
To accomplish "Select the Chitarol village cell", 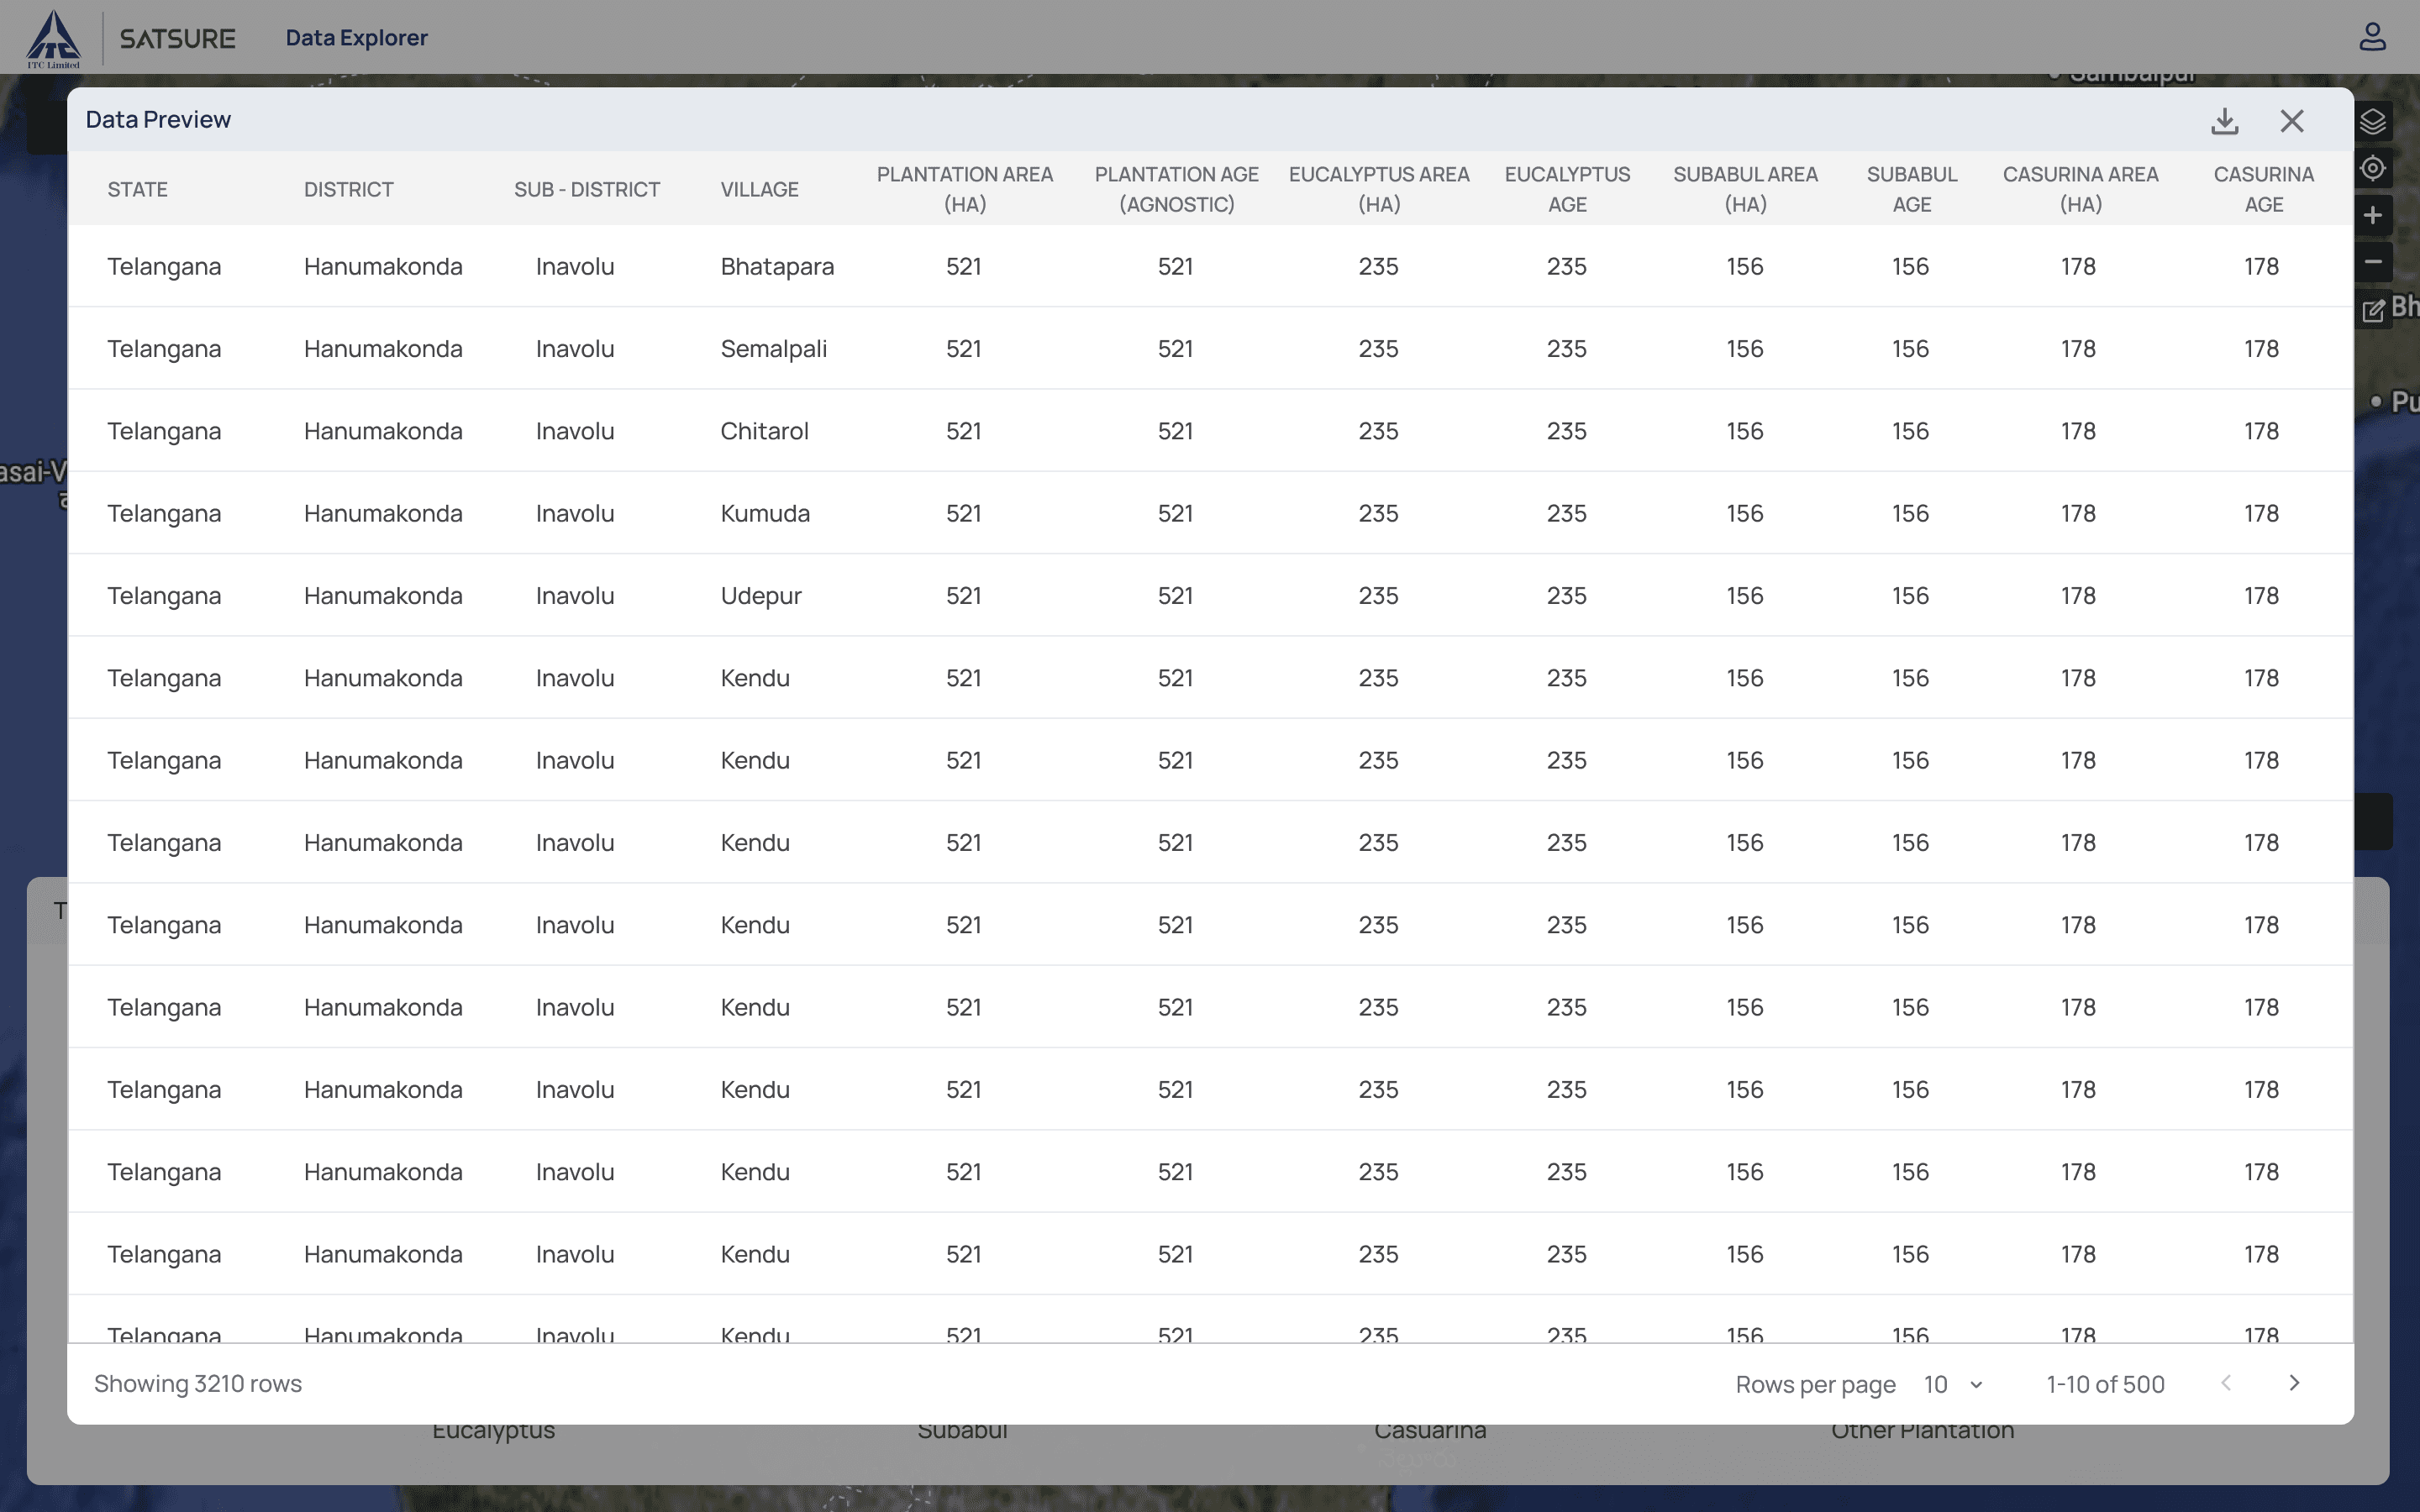I will (x=764, y=431).
